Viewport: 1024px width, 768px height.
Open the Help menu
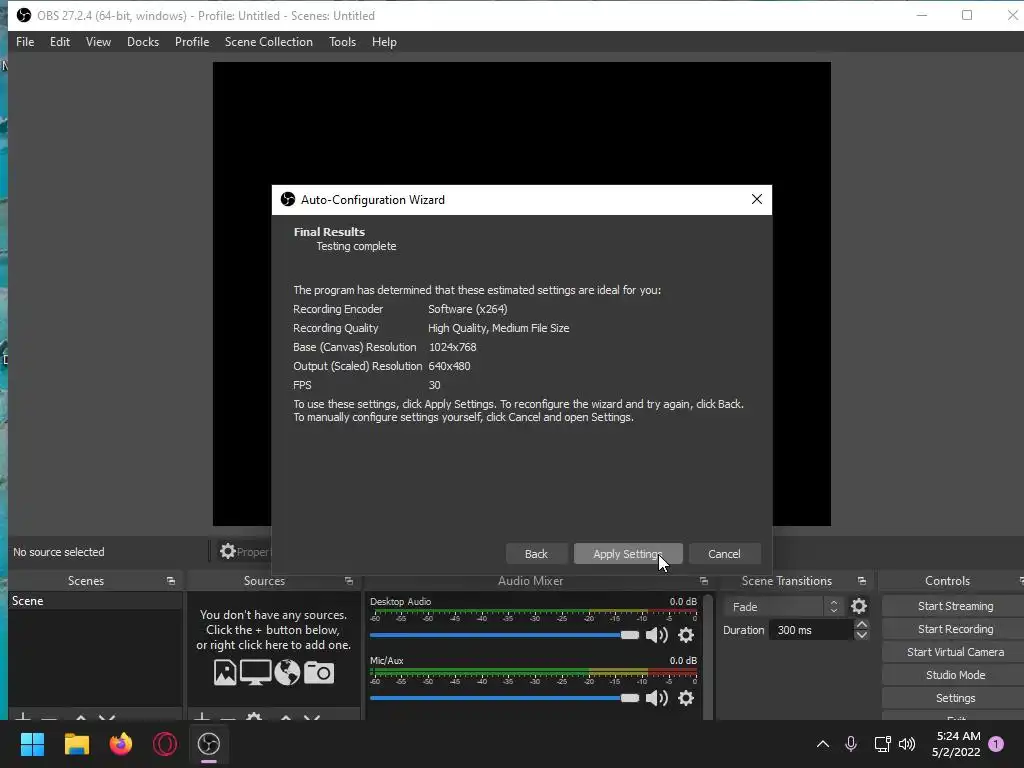pyautogui.click(x=384, y=42)
